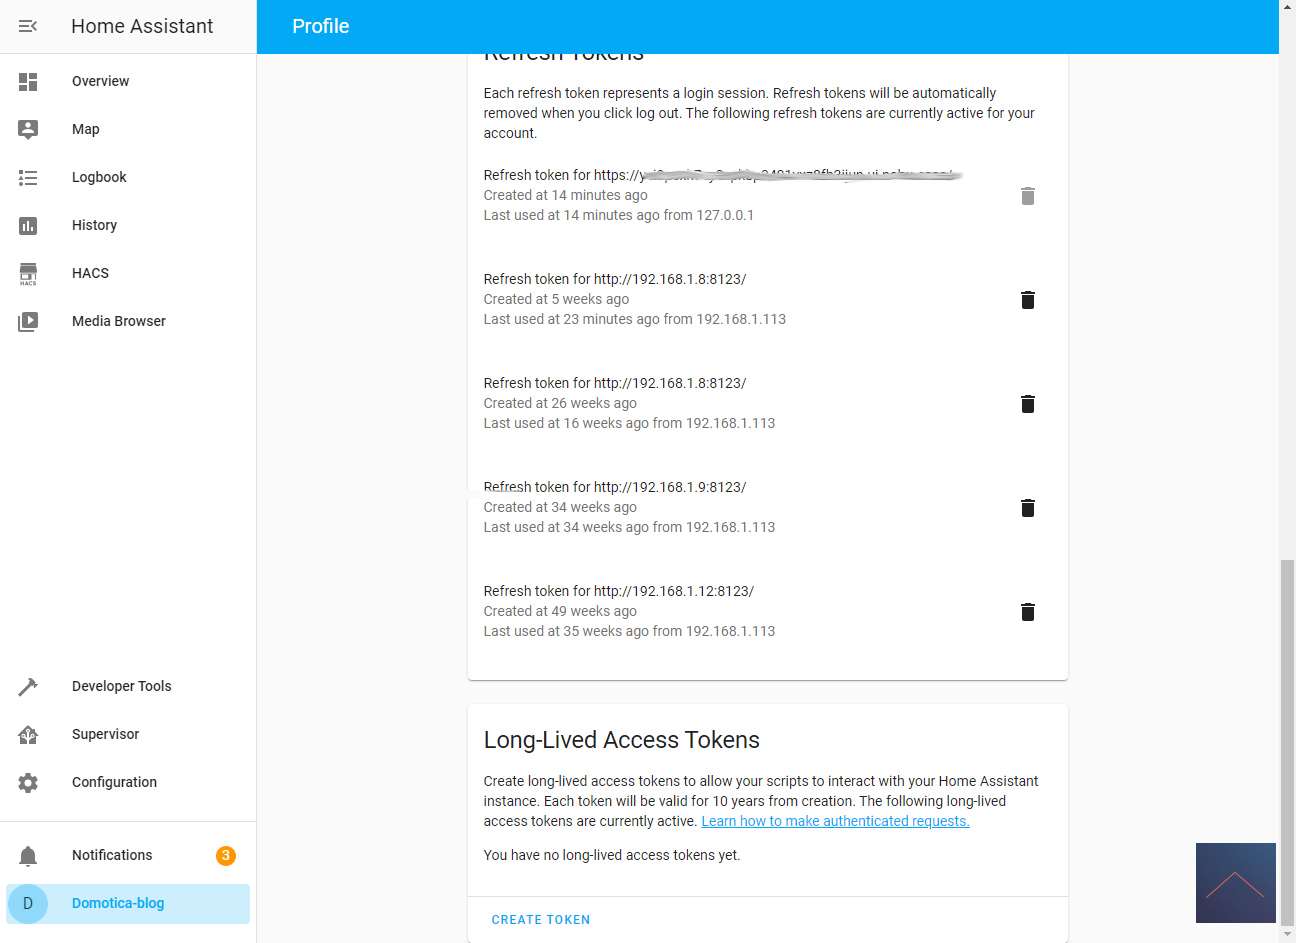This screenshot has width=1296, height=943.
Task: Delete the refresh token created 26 weeks ago
Action: (1027, 404)
